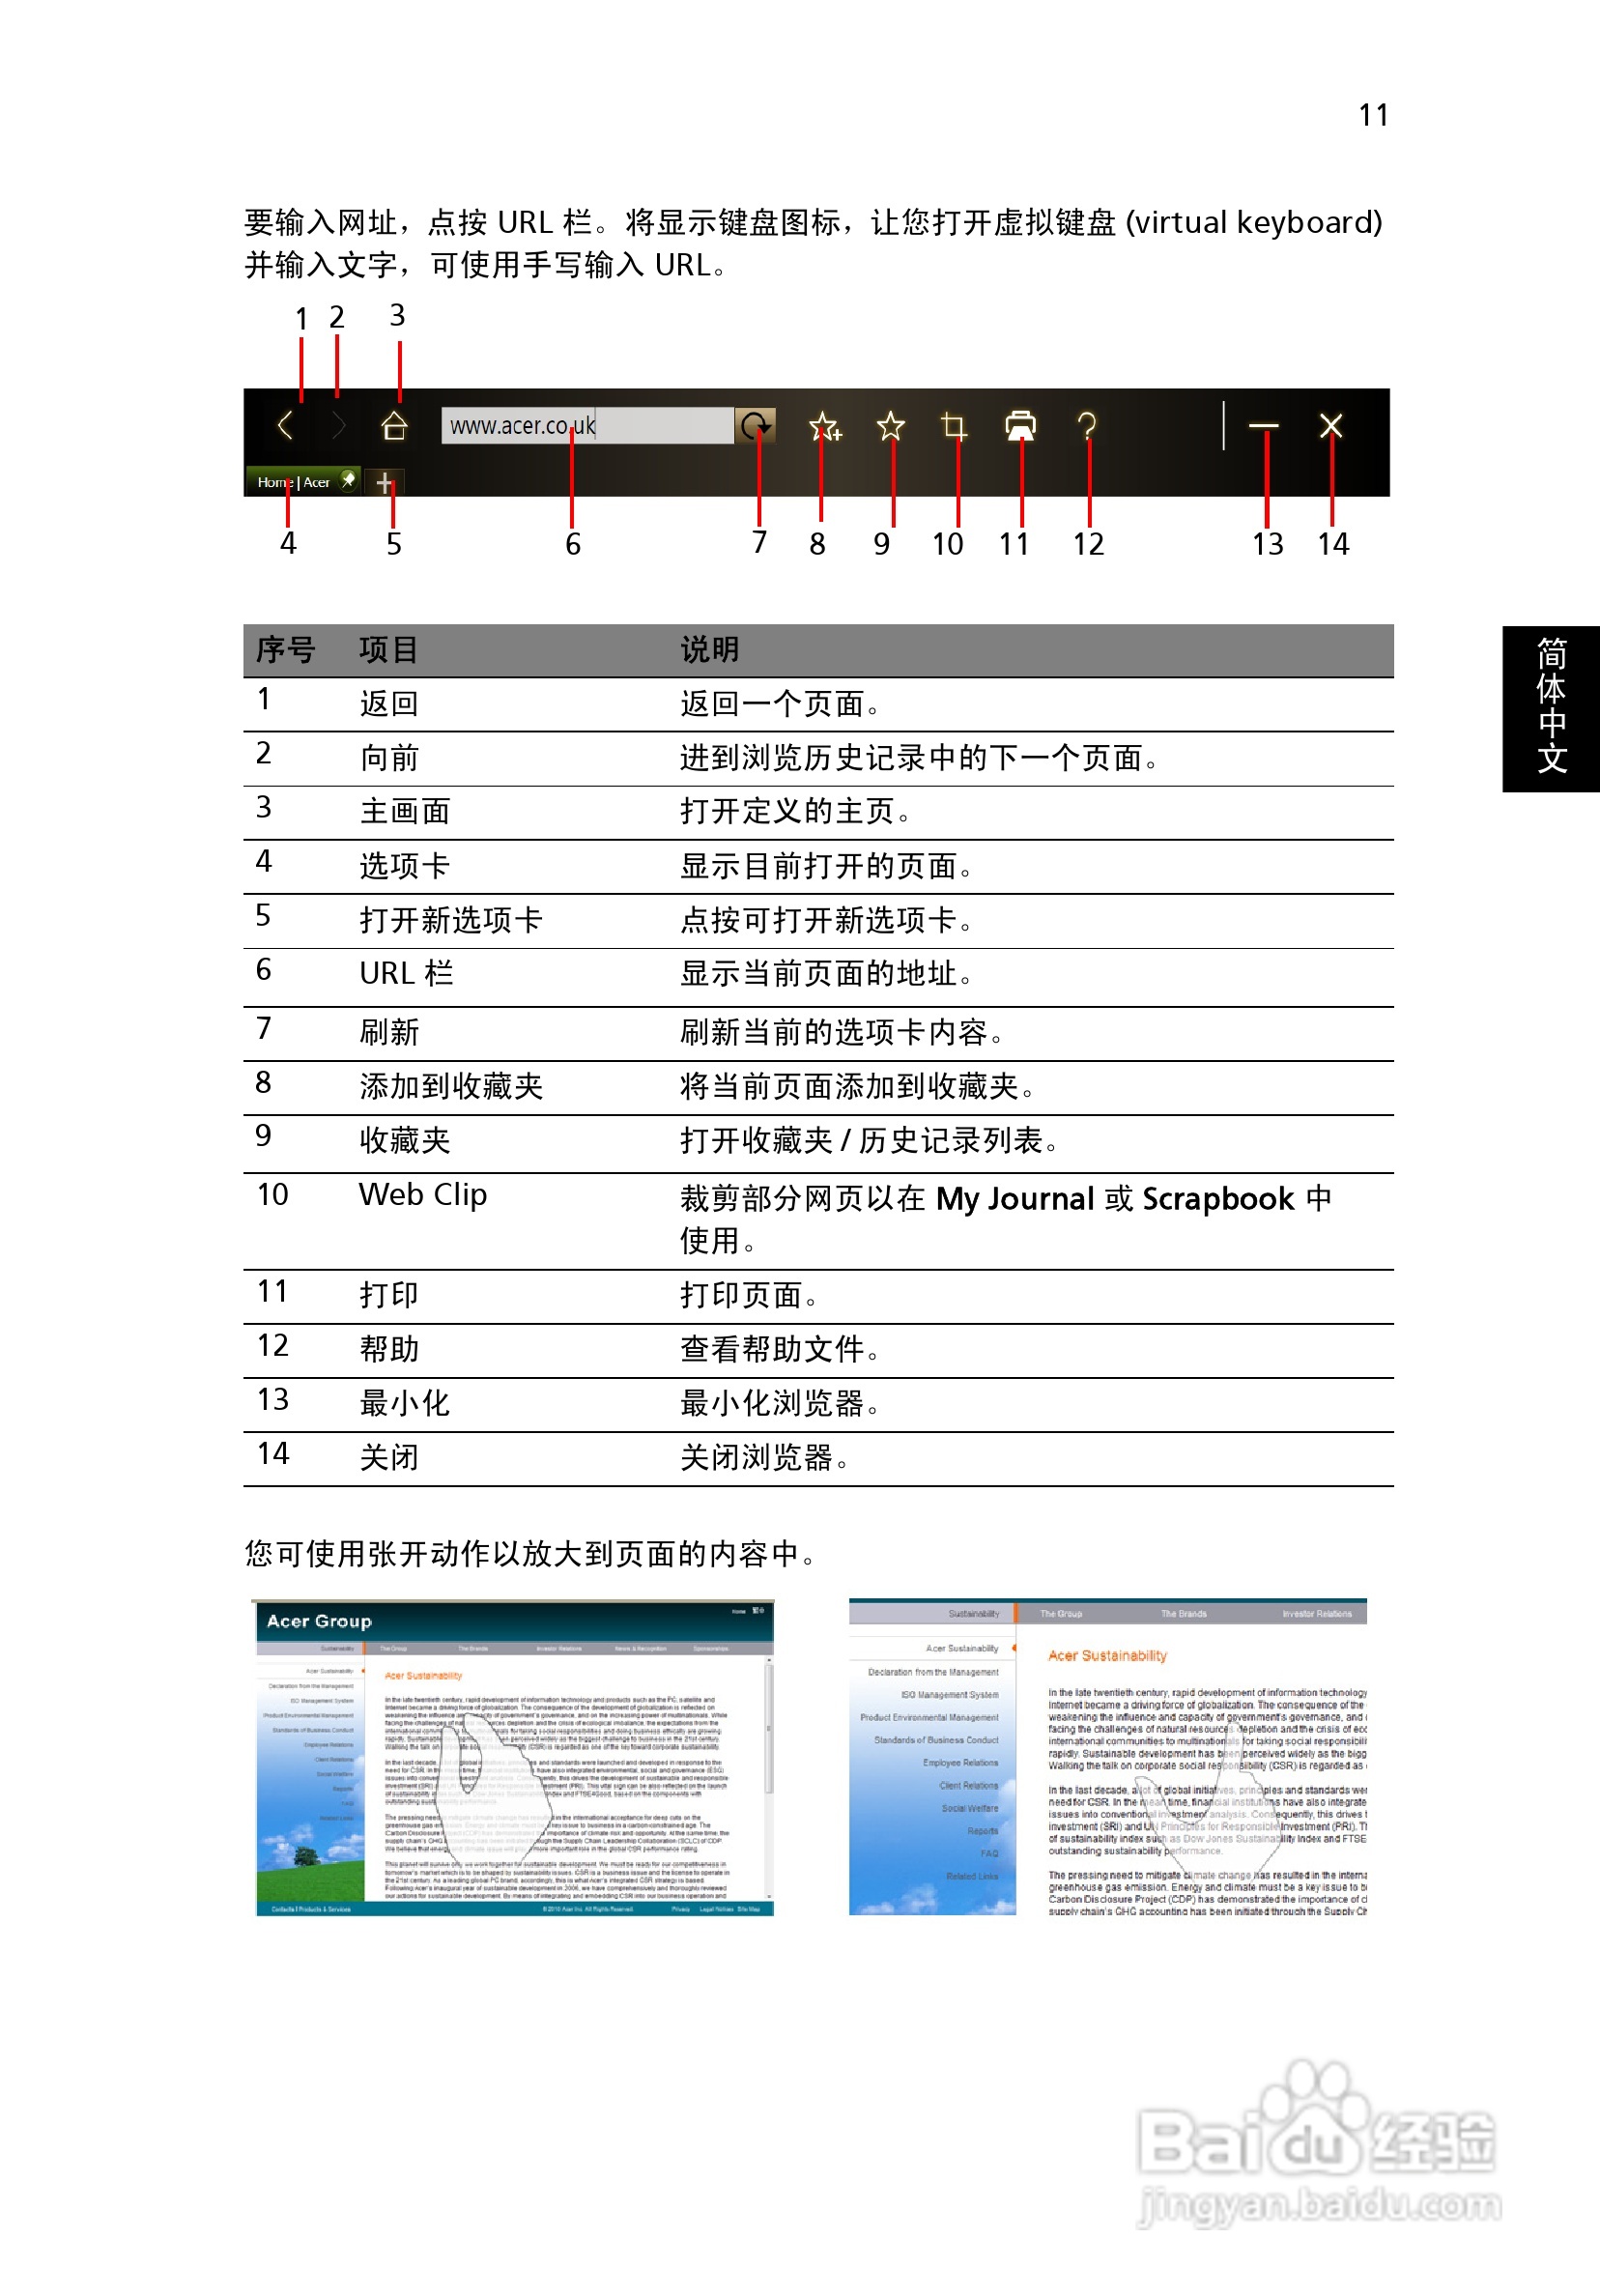The image size is (1600, 2296).
Task: Activate the Web Clip crop icon
Action: click(x=954, y=427)
